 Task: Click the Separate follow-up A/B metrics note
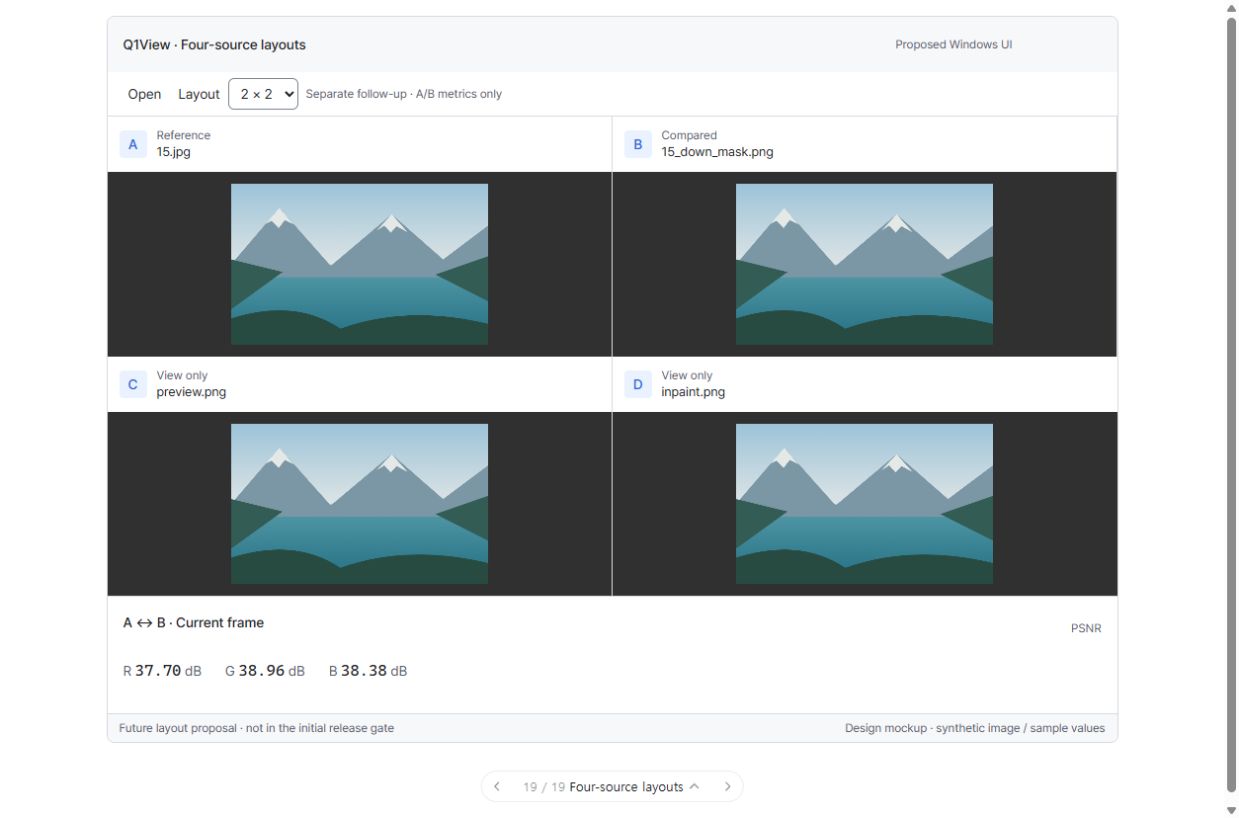click(x=404, y=94)
